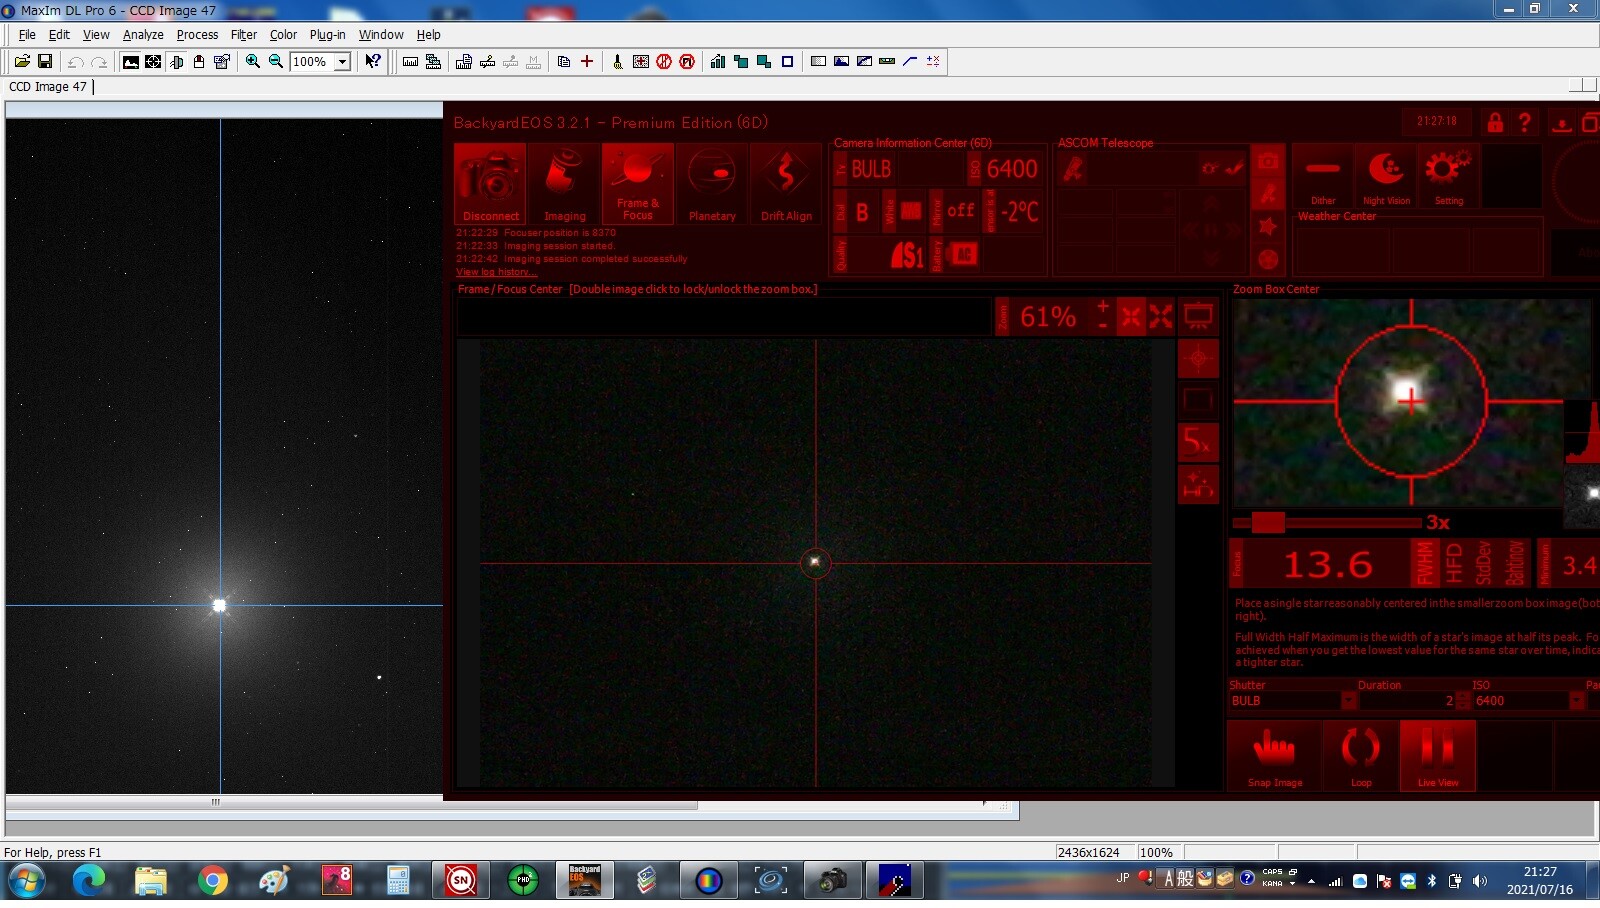Open the Edit menu
The image size is (1600, 908).
[x=59, y=34]
